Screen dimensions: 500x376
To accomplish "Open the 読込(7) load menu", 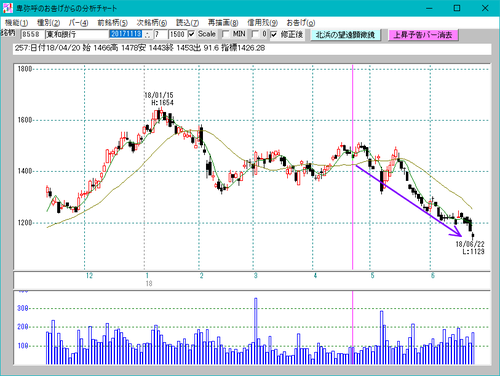I will coord(187,23).
